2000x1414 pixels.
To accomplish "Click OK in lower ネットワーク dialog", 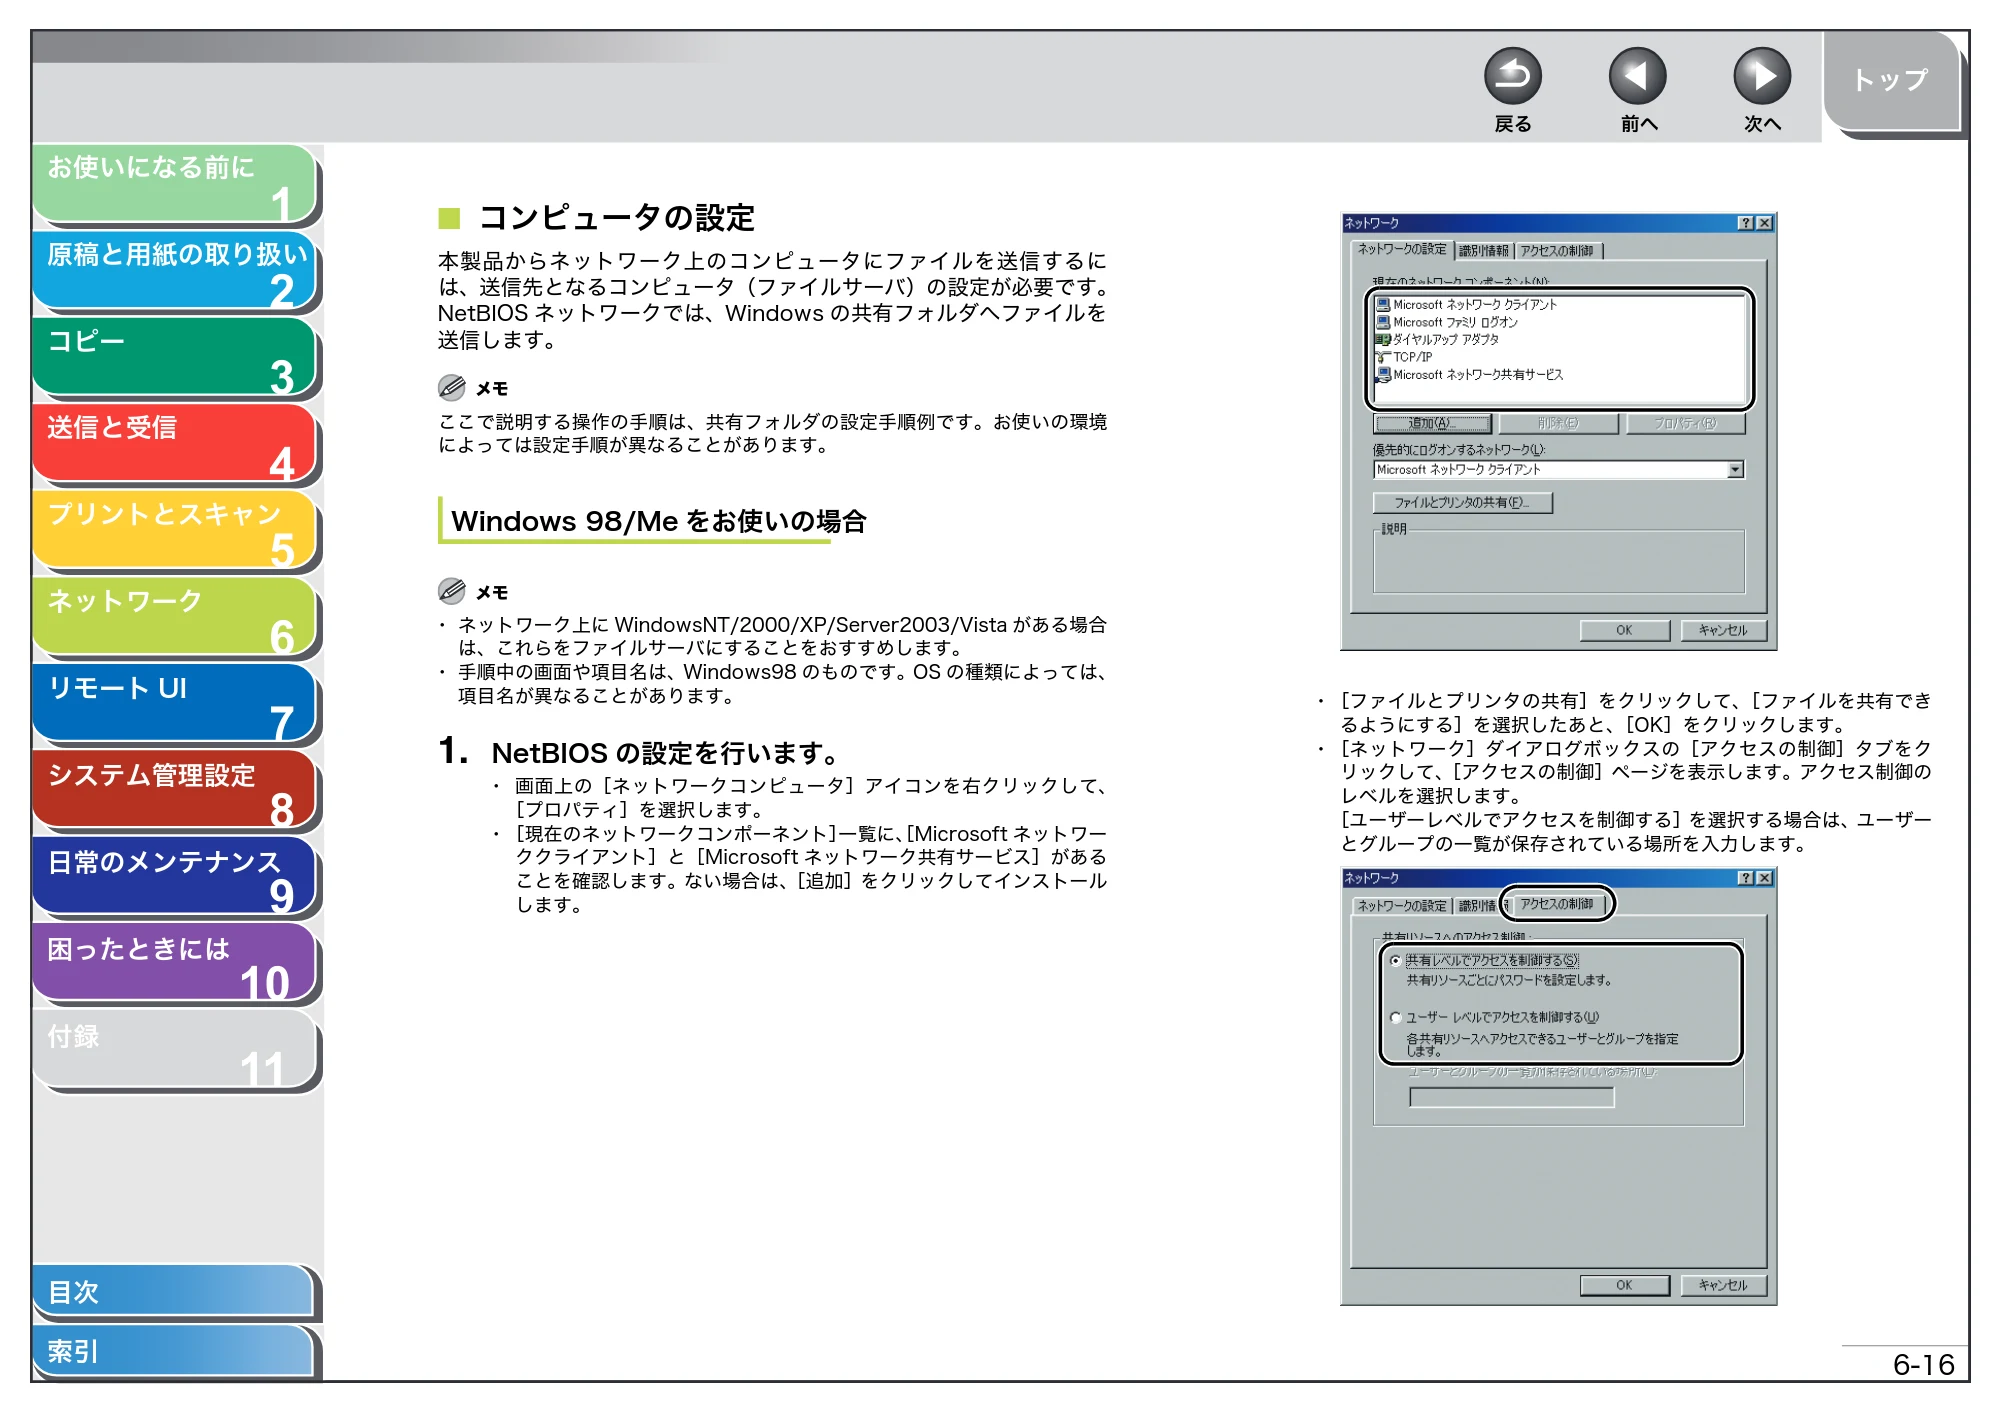I will click(x=1624, y=1286).
